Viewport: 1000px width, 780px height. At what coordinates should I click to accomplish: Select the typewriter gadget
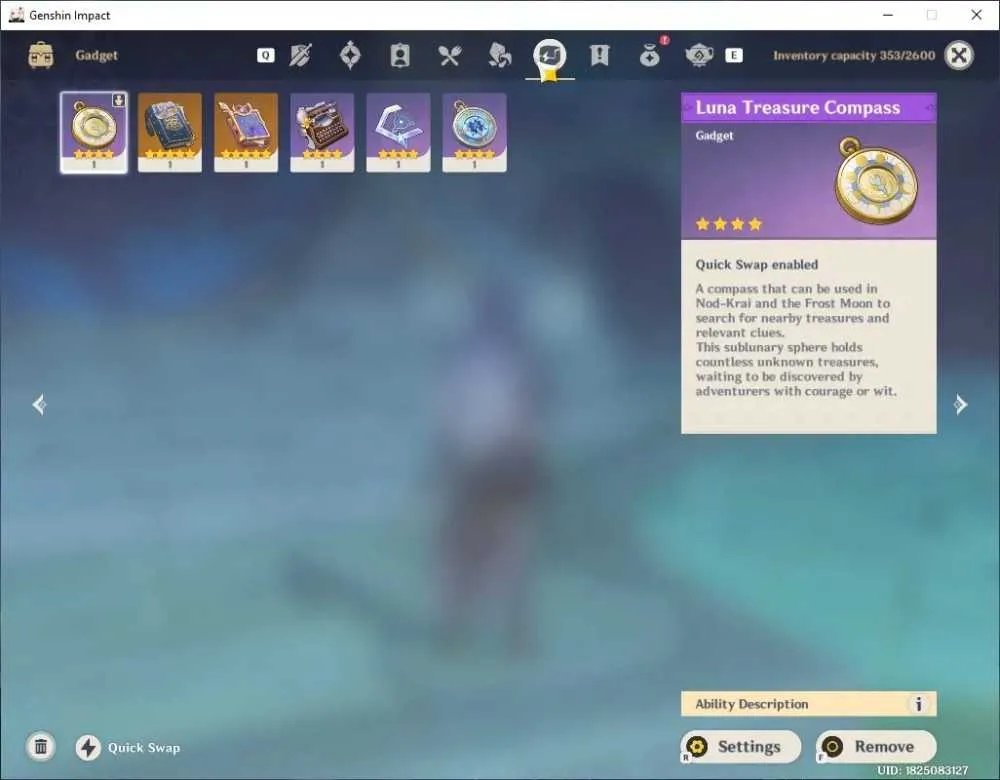click(322, 133)
